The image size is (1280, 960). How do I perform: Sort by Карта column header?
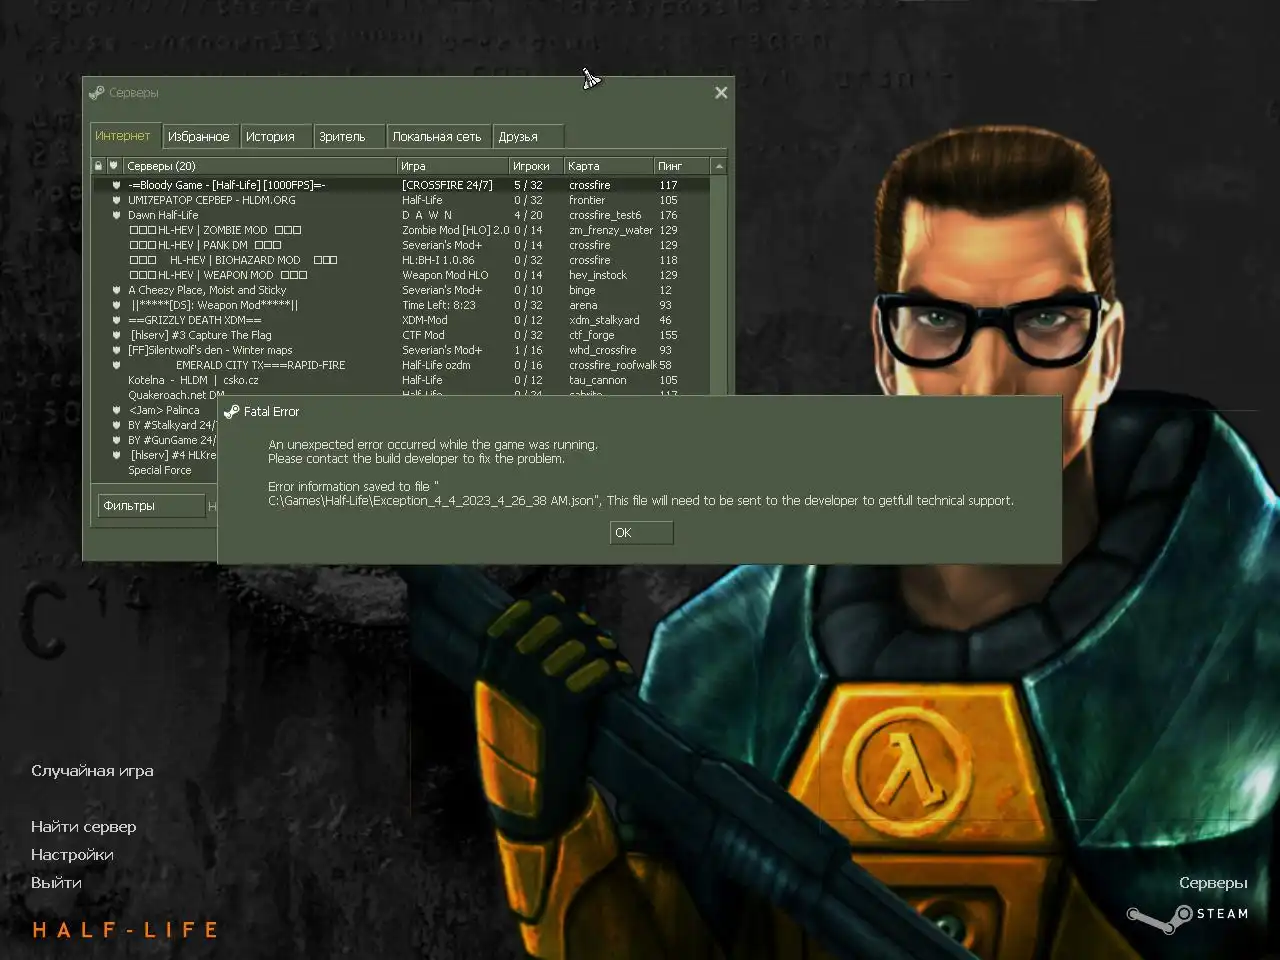pyautogui.click(x=608, y=166)
